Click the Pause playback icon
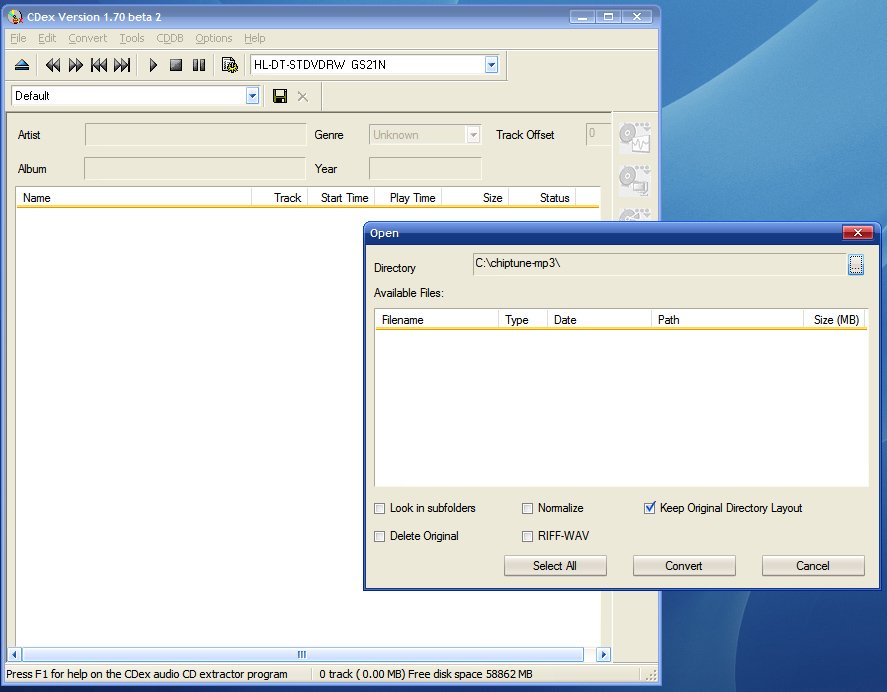Image resolution: width=887 pixels, height=692 pixels. click(x=199, y=65)
